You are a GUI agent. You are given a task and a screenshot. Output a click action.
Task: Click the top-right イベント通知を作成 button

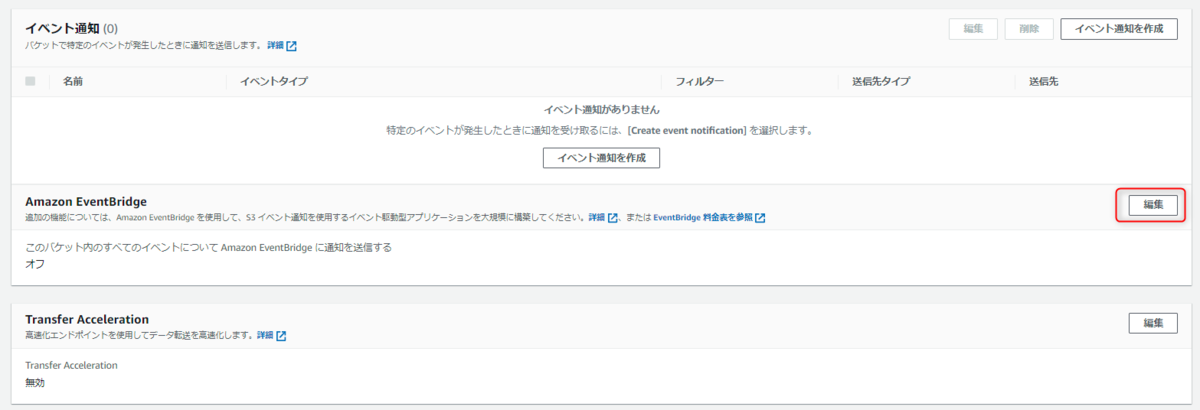1118,29
